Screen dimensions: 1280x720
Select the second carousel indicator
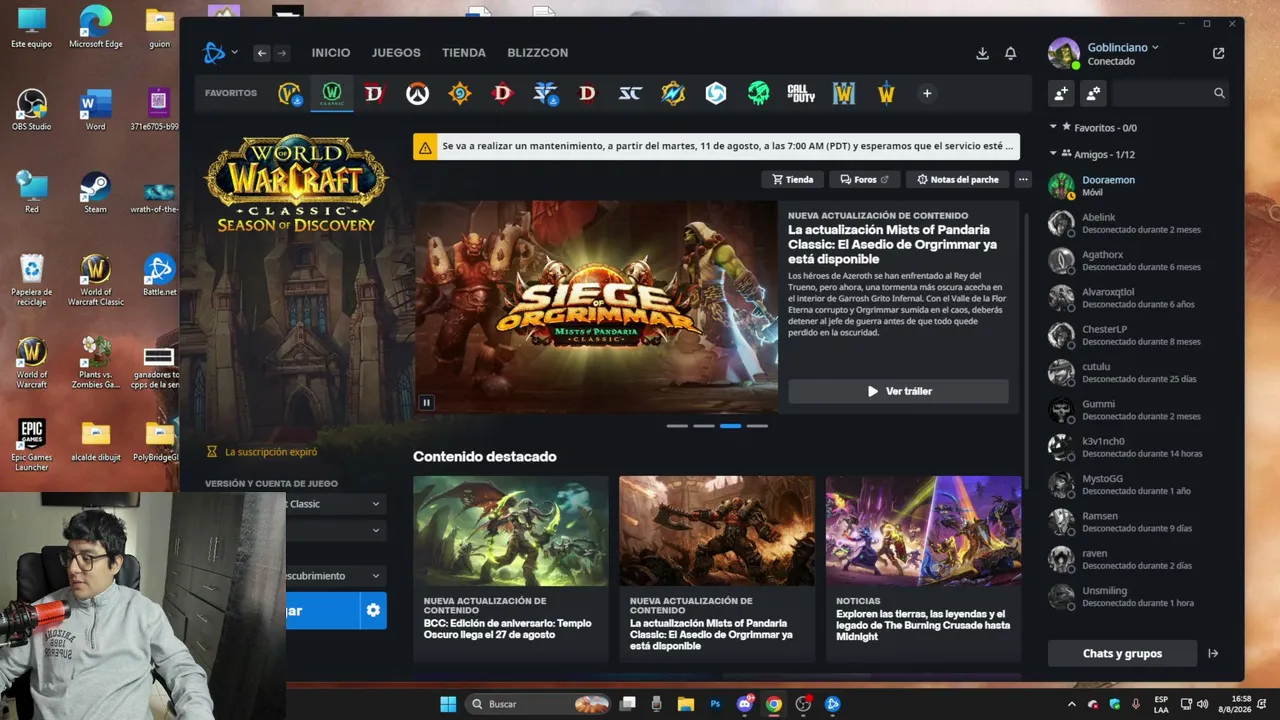tap(704, 426)
